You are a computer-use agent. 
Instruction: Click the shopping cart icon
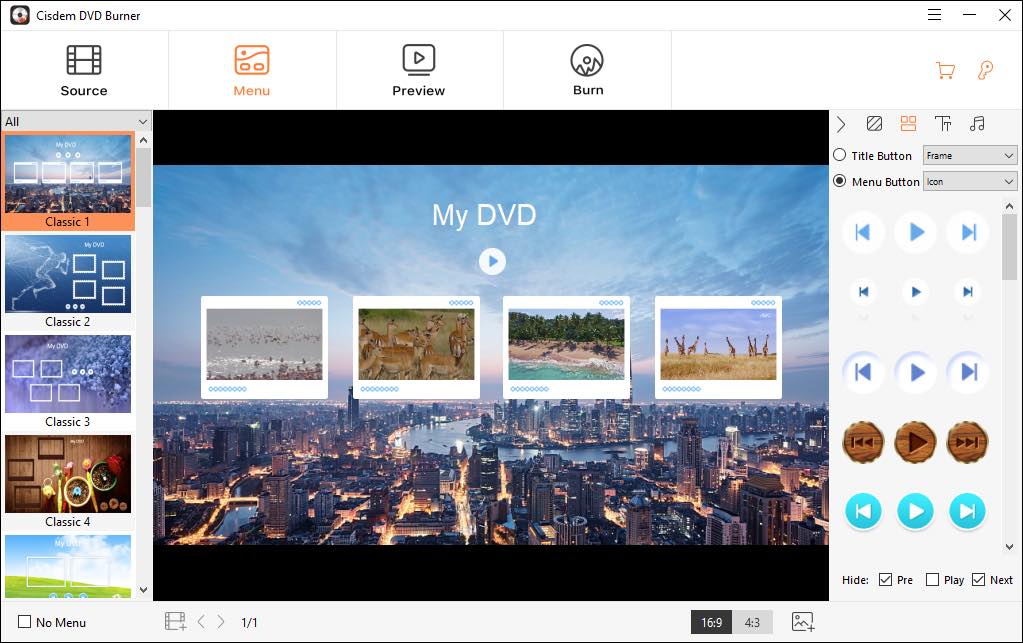pyautogui.click(x=943, y=70)
